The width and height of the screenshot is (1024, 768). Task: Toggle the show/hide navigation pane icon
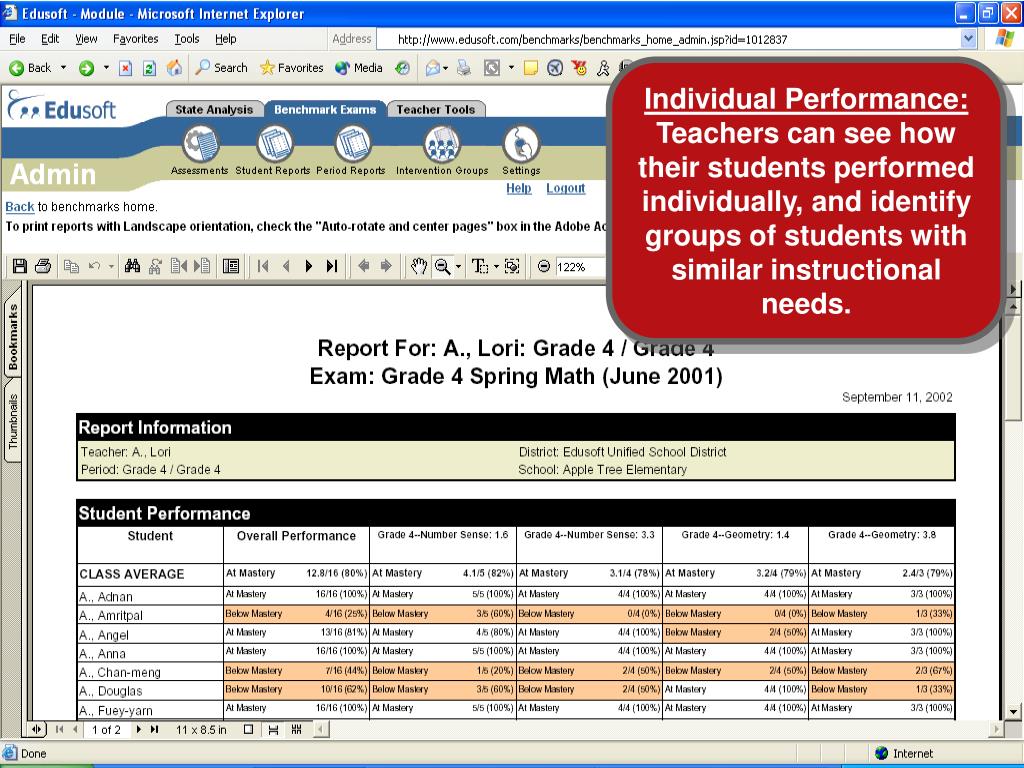(231, 266)
